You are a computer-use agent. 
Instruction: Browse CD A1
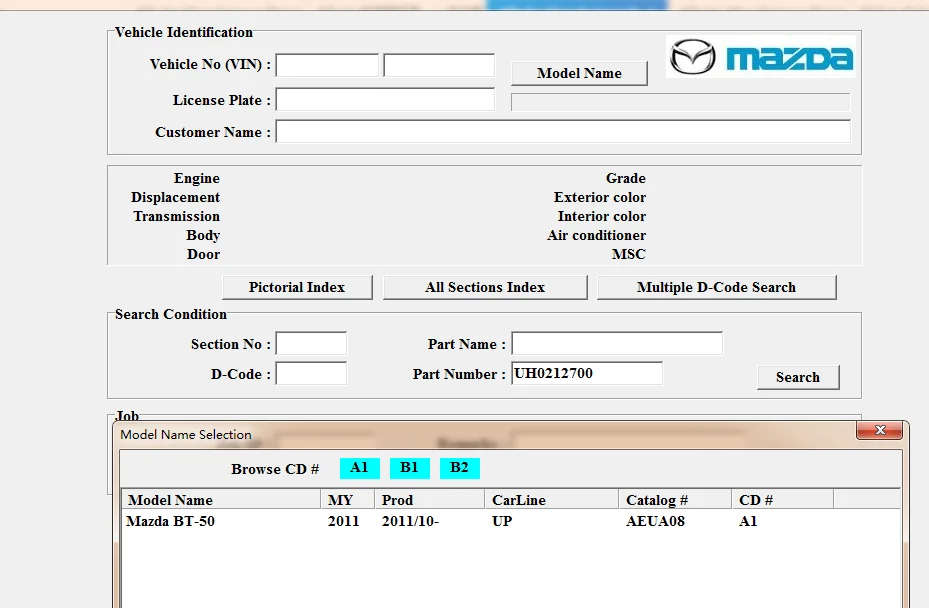(359, 468)
